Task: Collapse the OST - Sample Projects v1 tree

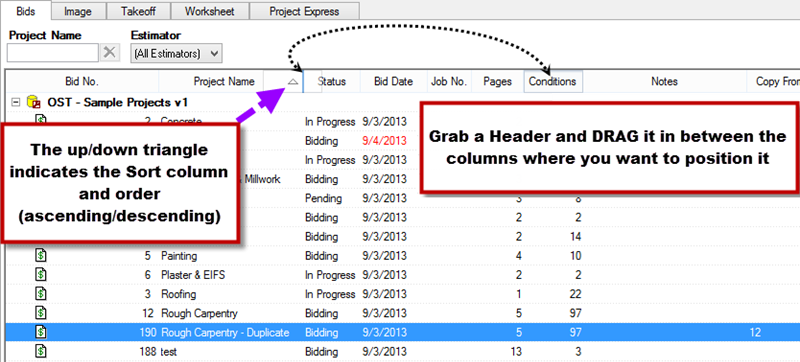Action: click(16, 102)
